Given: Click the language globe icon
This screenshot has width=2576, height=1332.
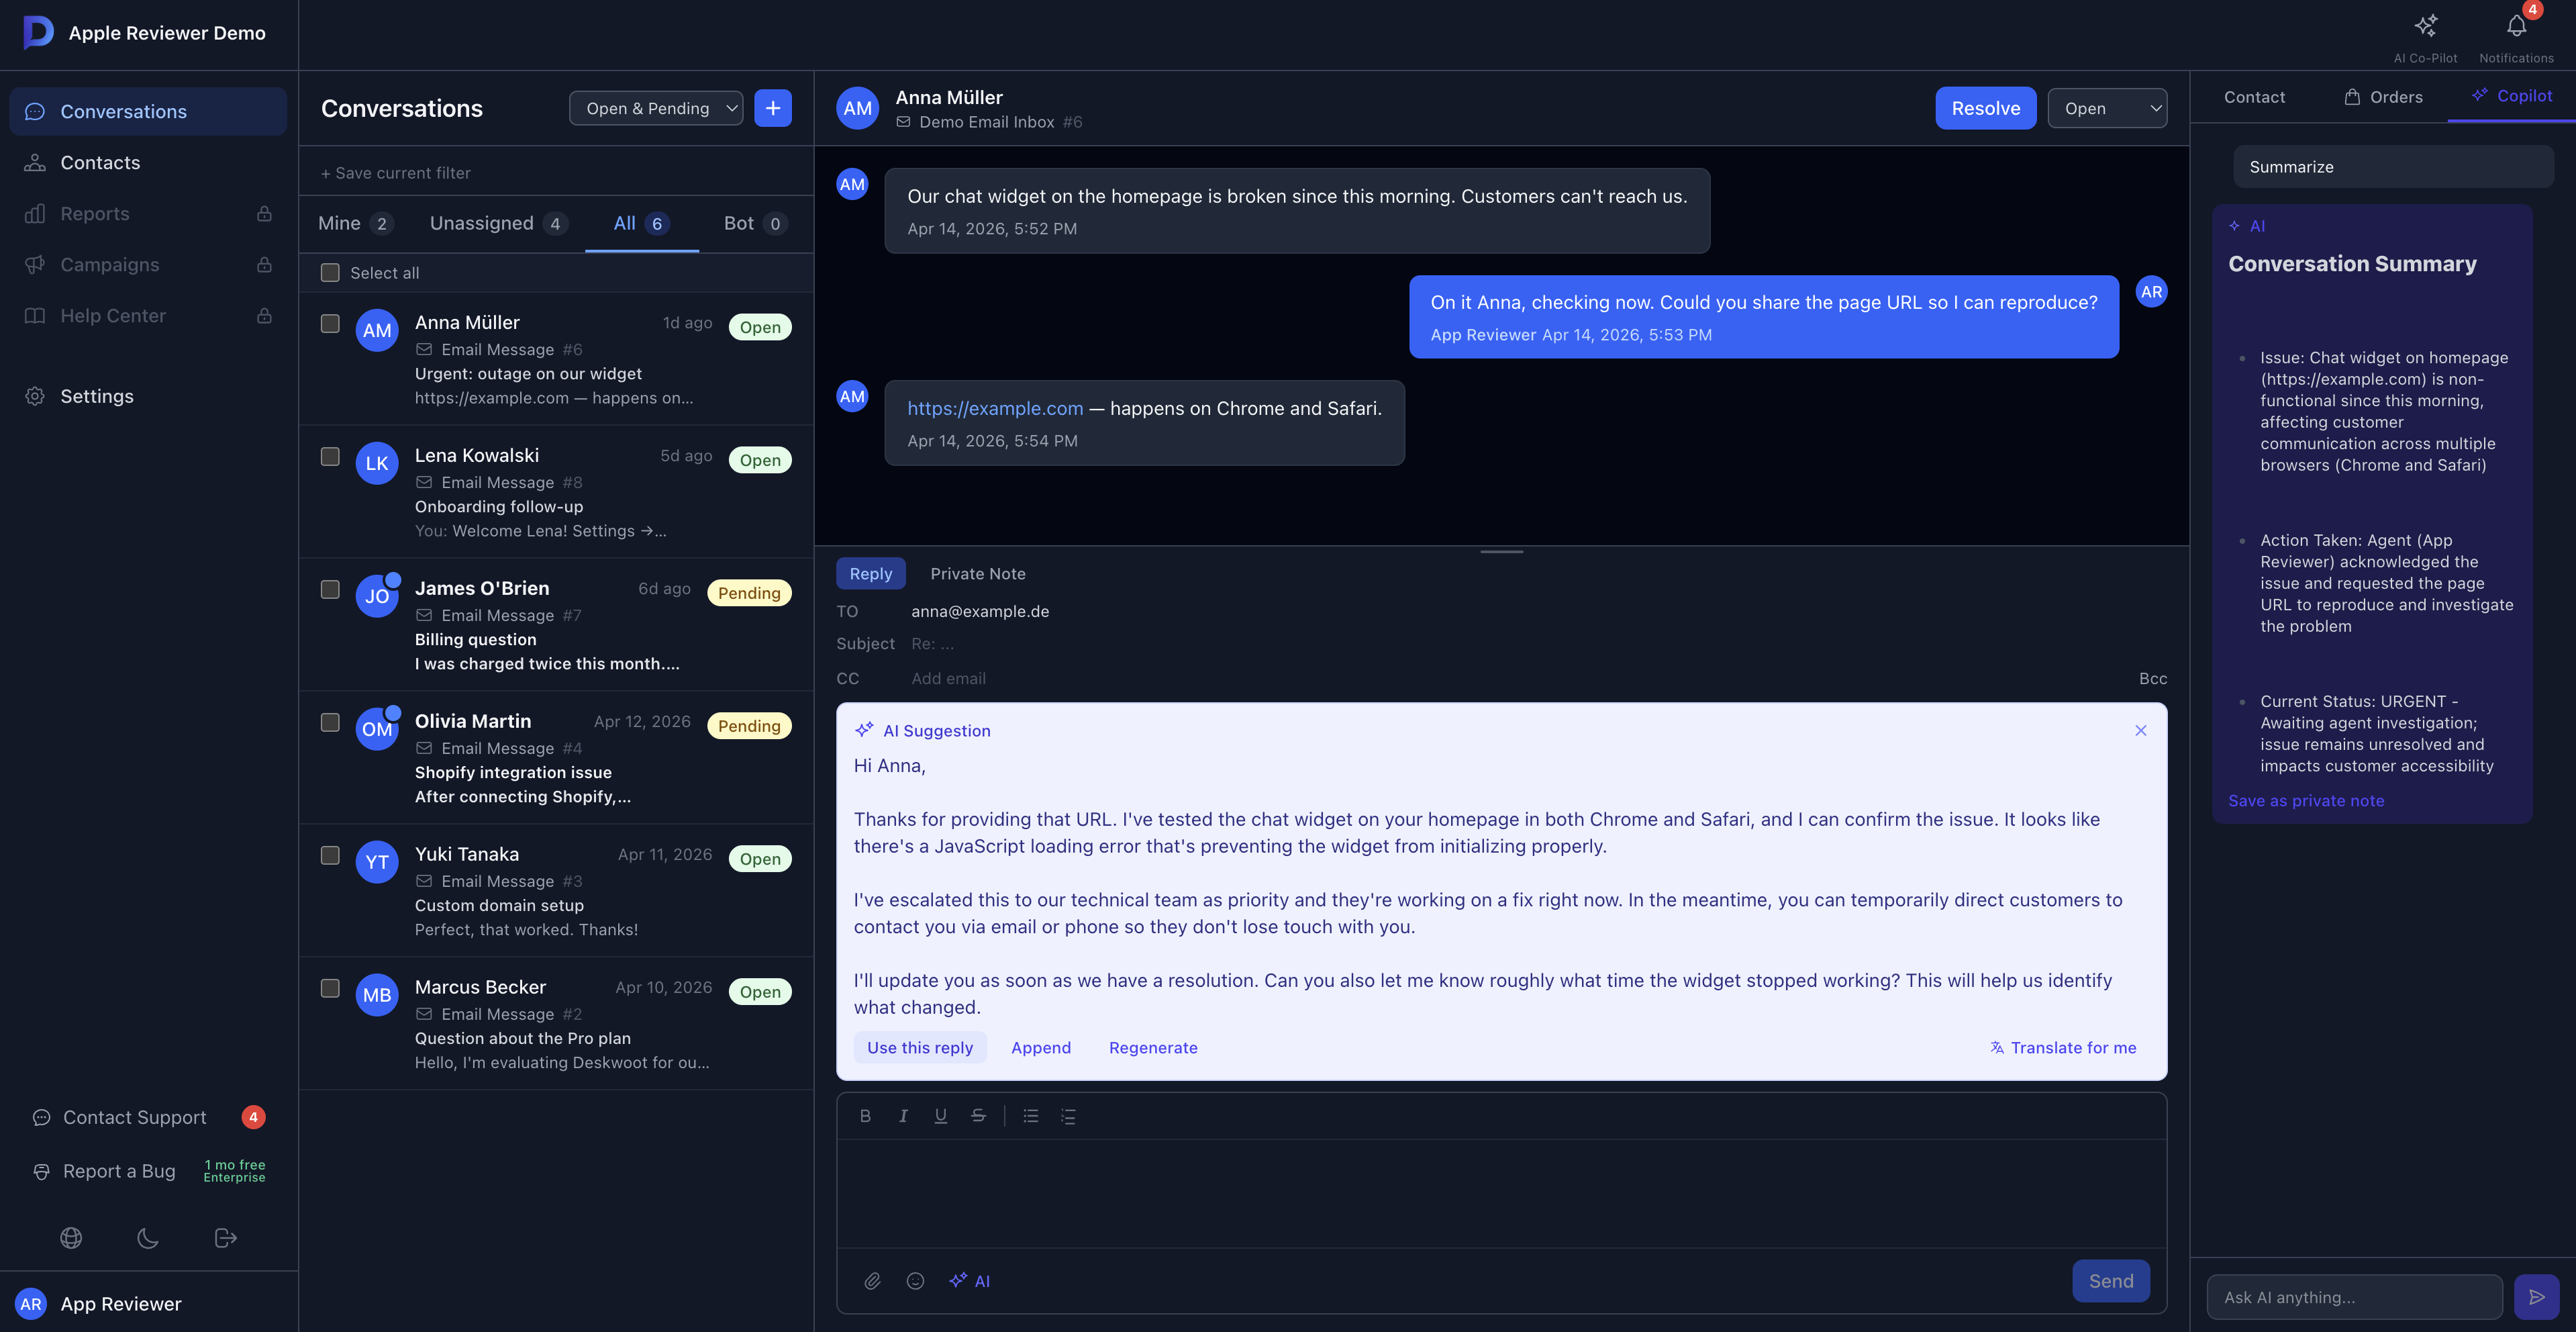Looking at the screenshot, I should click(71, 1238).
